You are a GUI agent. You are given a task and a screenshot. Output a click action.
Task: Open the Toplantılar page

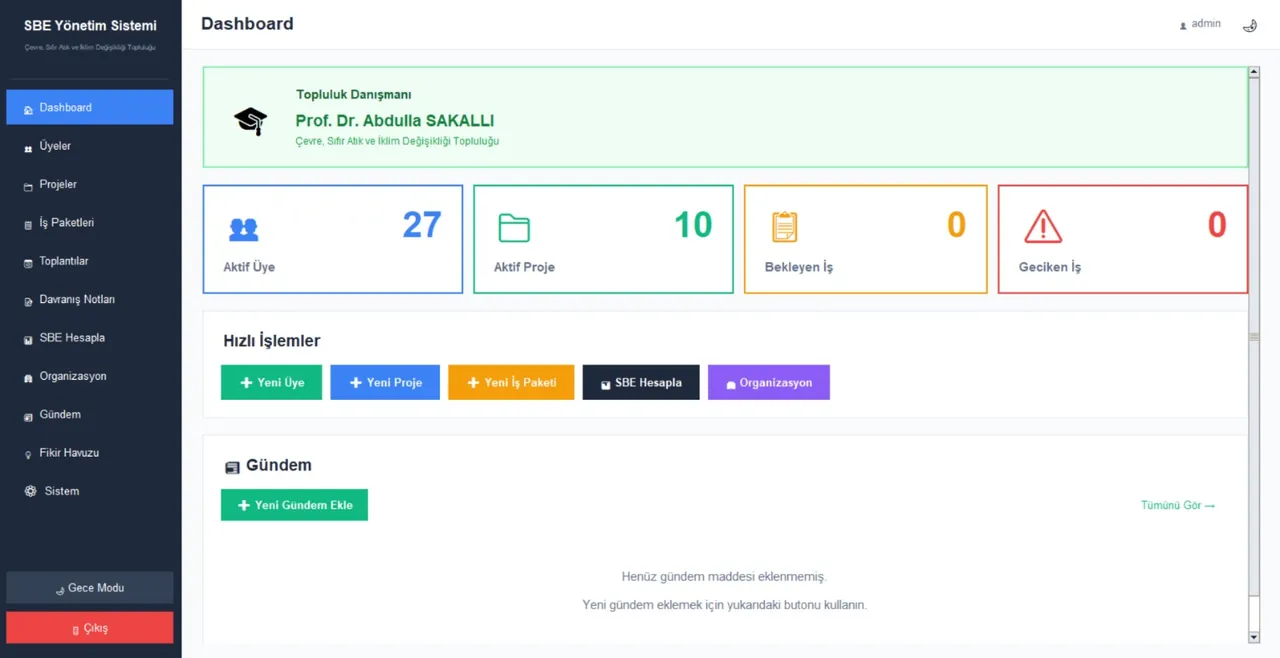[x=90, y=261]
